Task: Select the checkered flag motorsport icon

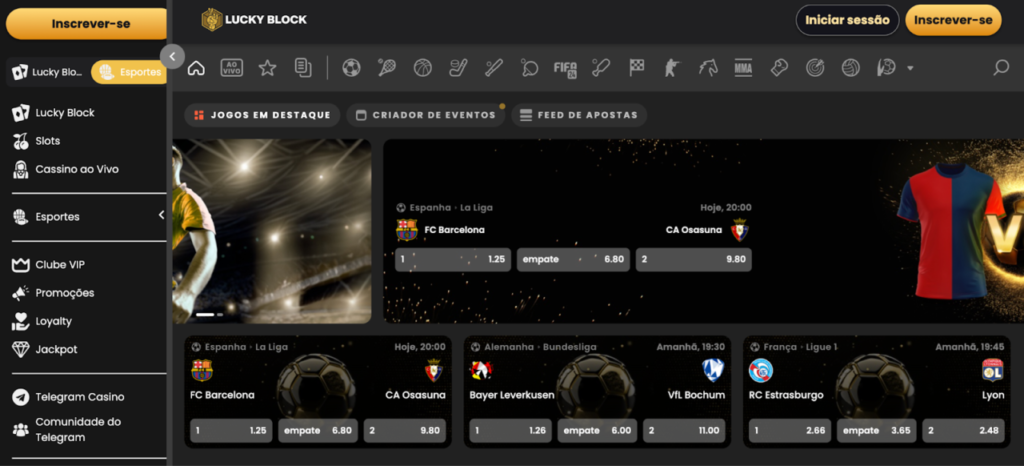Action: pos(637,68)
